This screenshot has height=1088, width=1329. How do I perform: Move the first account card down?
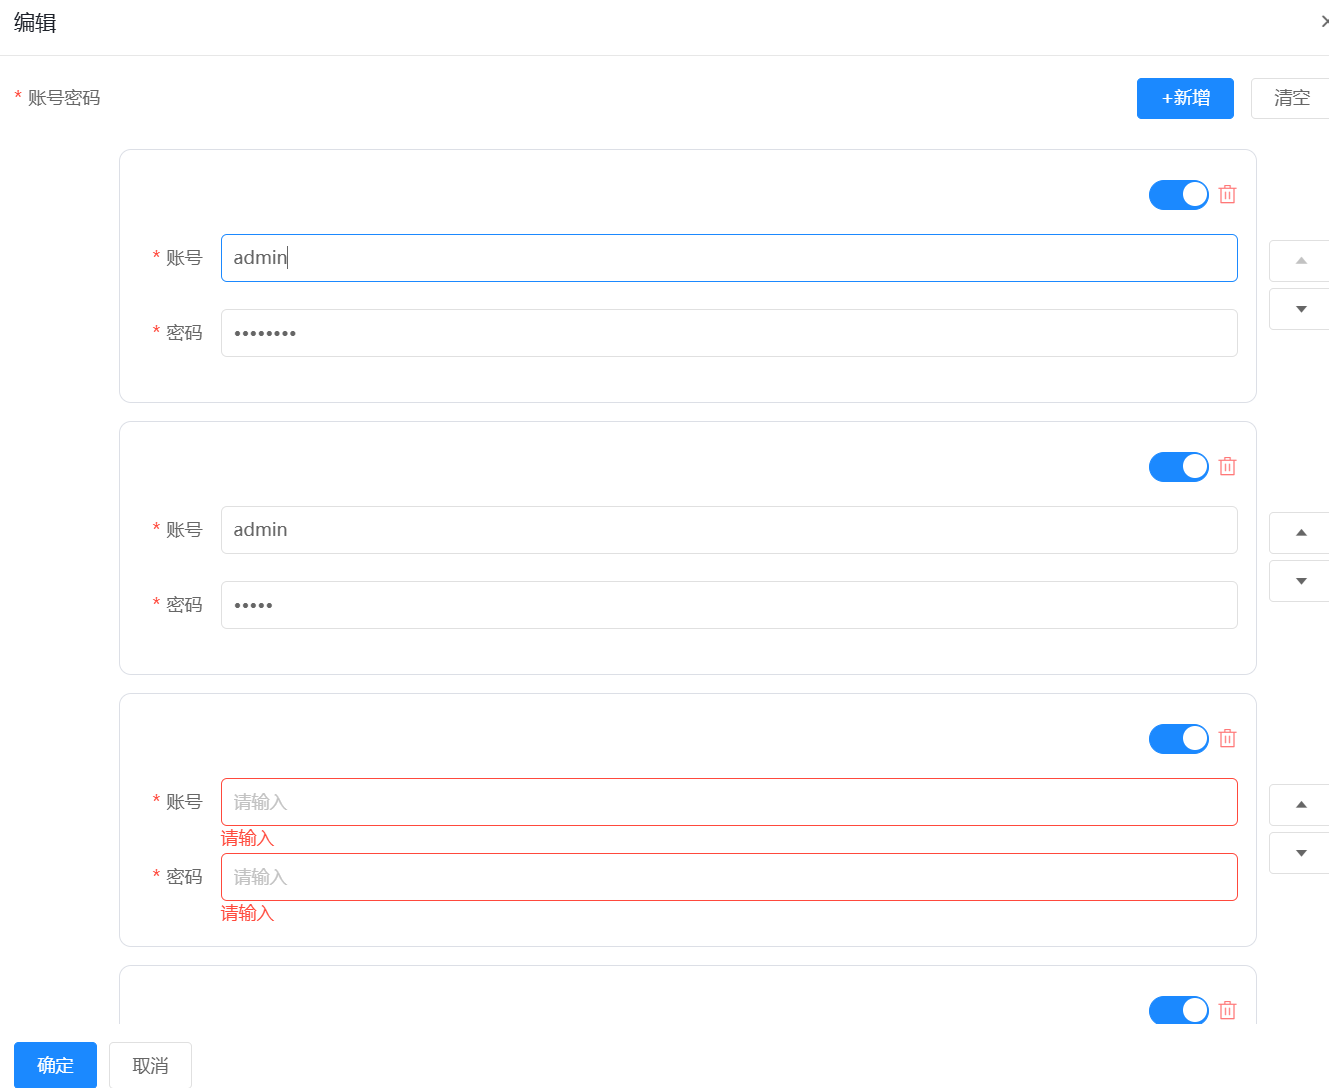[x=1300, y=309]
